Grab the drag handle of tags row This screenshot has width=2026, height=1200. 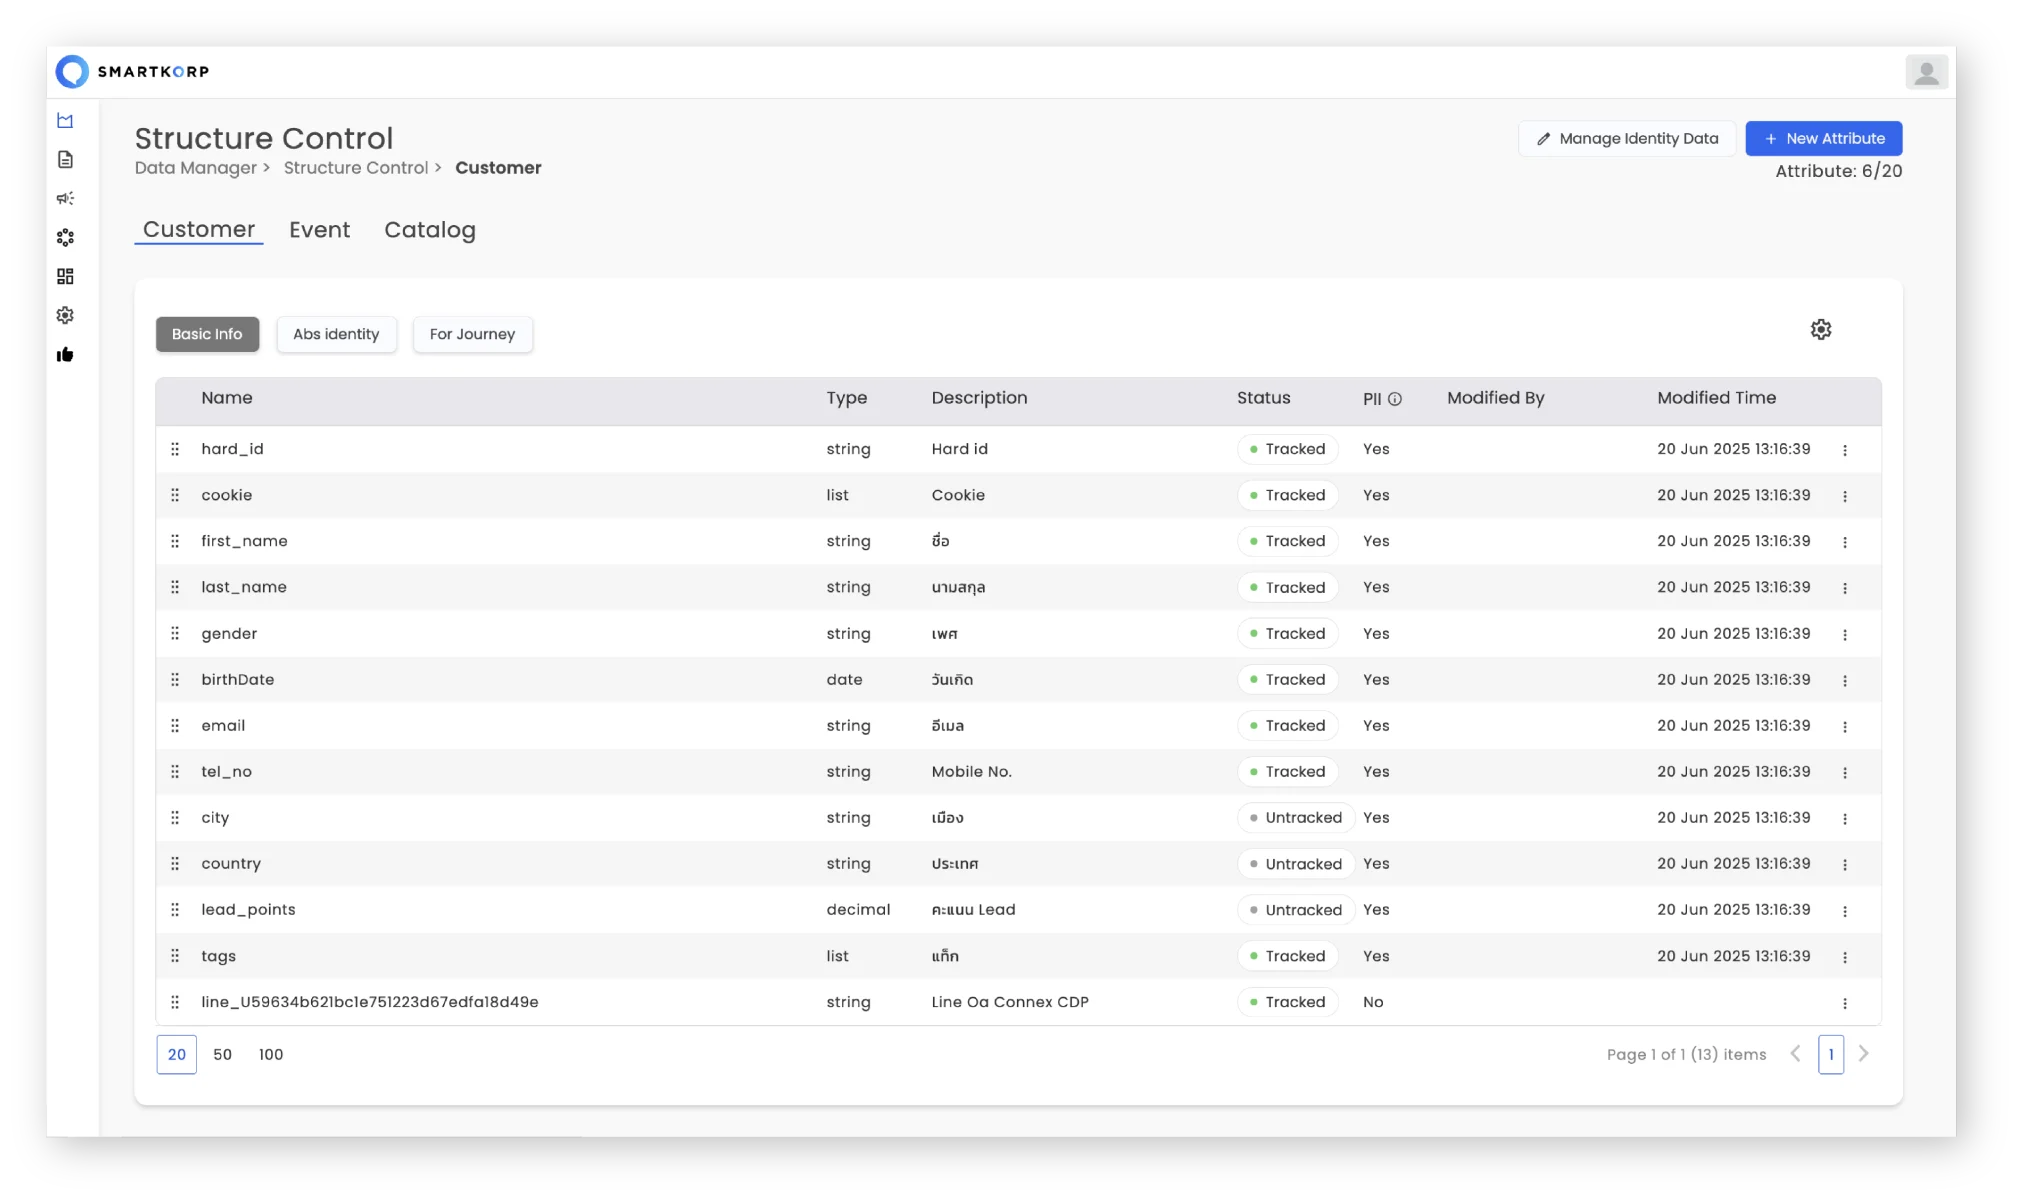point(175,955)
